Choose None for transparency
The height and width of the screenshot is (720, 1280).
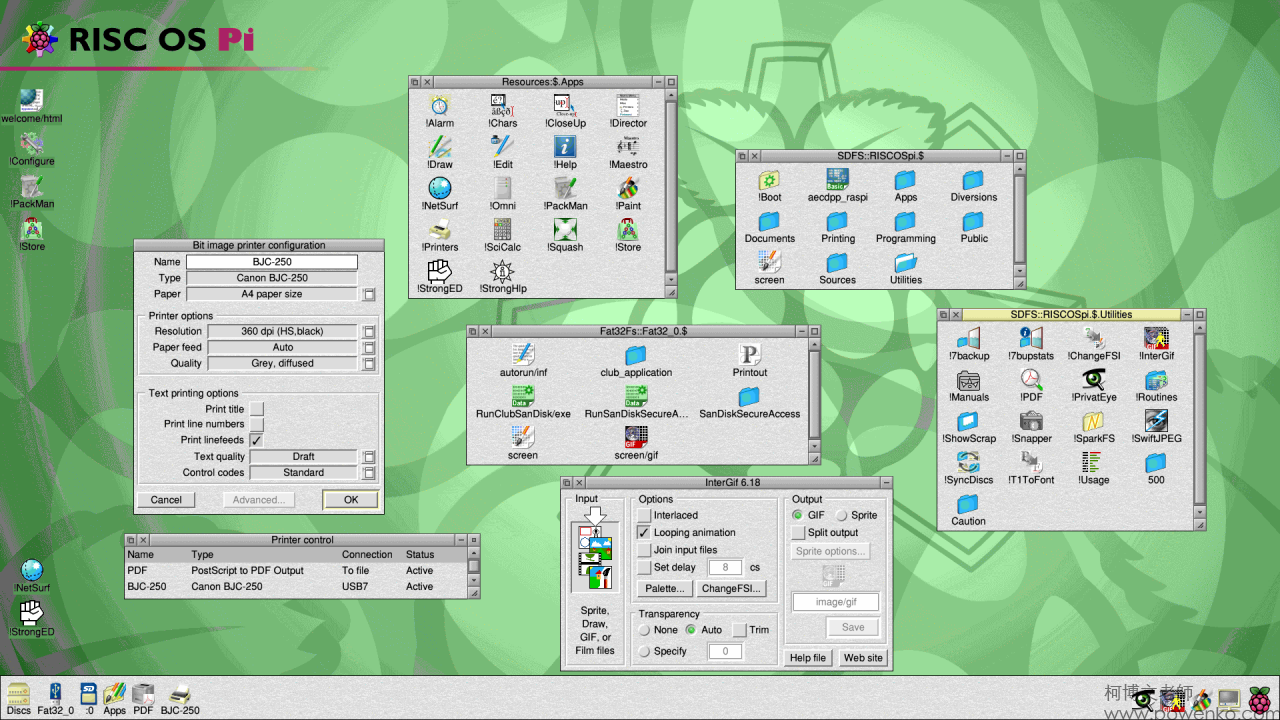coord(645,630)
